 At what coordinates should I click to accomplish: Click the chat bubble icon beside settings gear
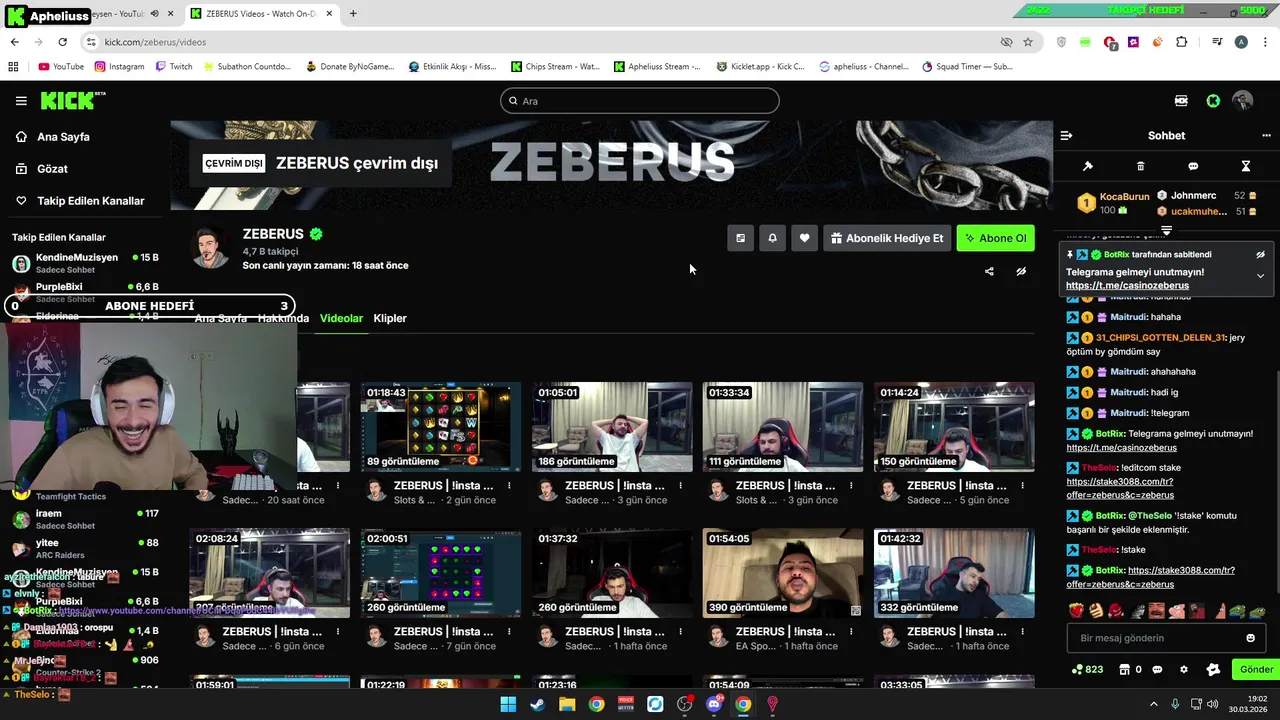[1157, 670]
